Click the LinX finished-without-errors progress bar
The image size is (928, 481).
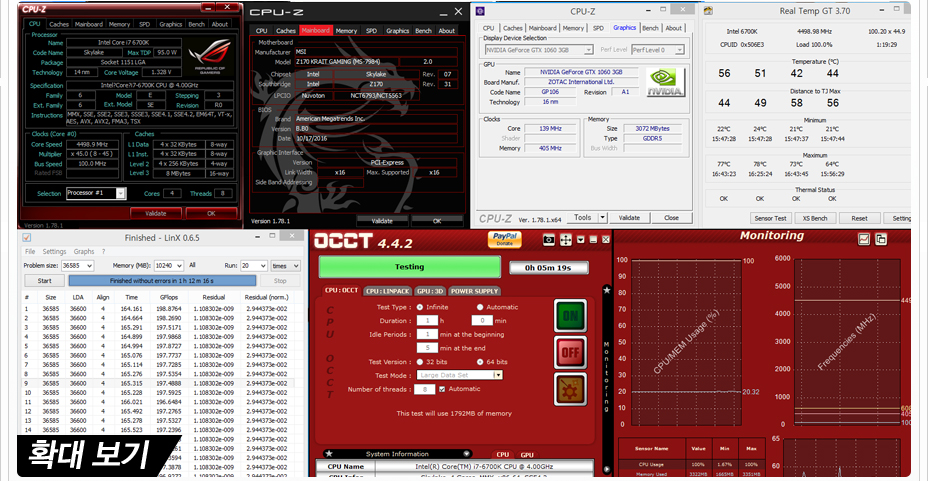click(162, 280)
